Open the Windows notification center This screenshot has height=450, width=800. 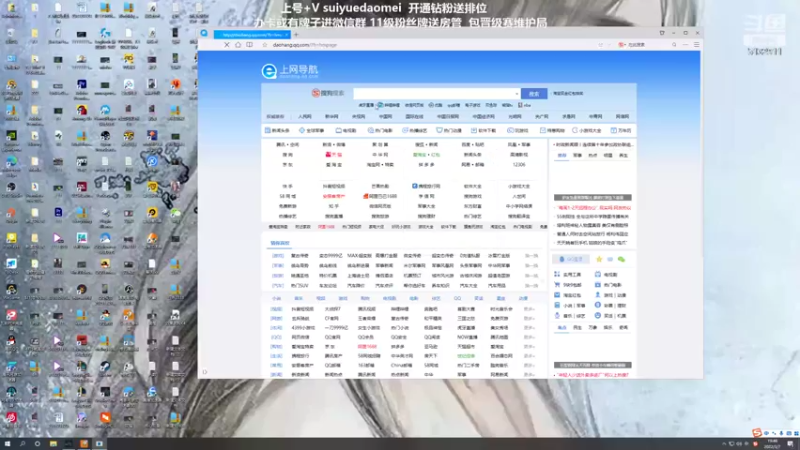tap(790, 444)
